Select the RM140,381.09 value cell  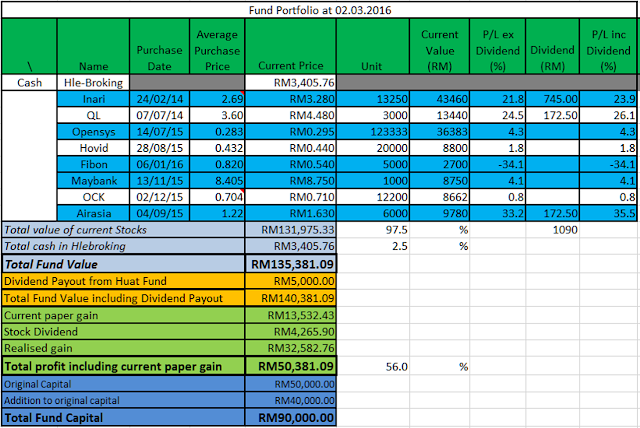point(291,298)
